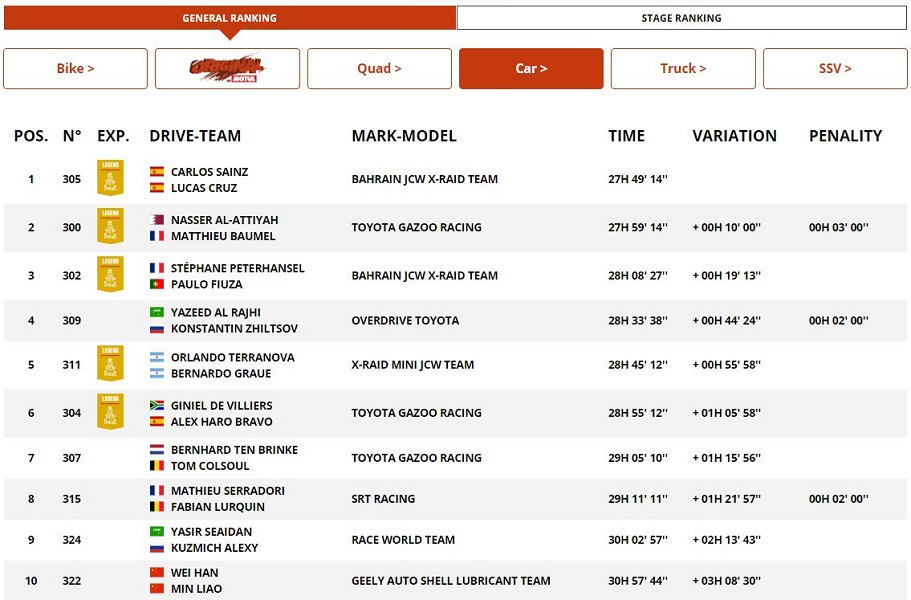This screenshot has height=600, width=911.
Task: Show the Quad category rankings
Action: pos(379,69)
